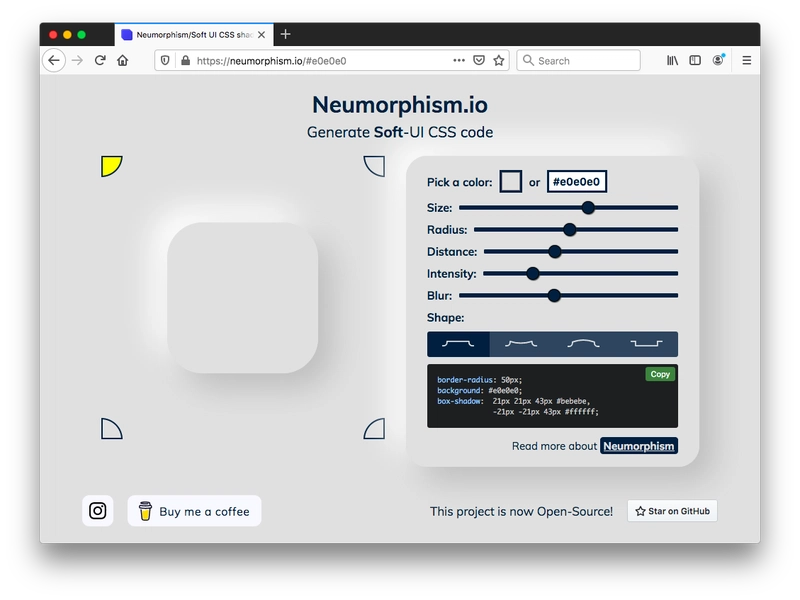Click the background: #e0e0e0 code line
The image size is (800, 600).
pos(480,390)
